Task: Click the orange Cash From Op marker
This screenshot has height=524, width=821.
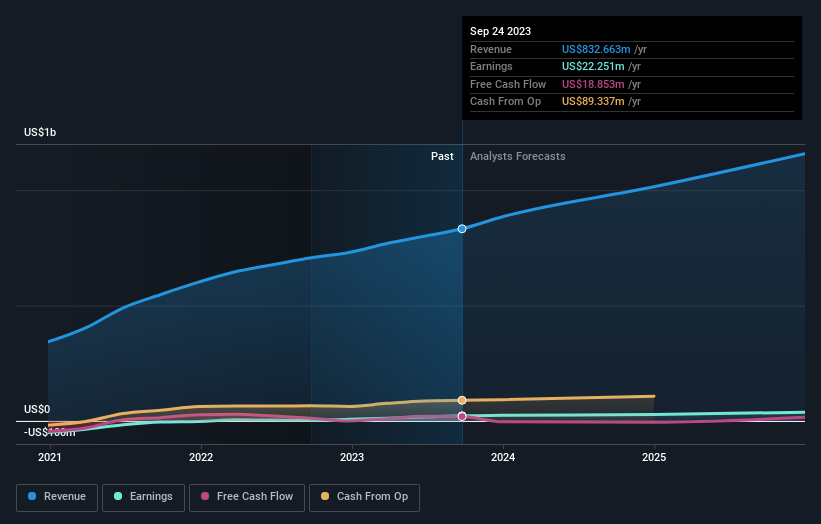Action: pyautogui.click(x=462, y=400)
